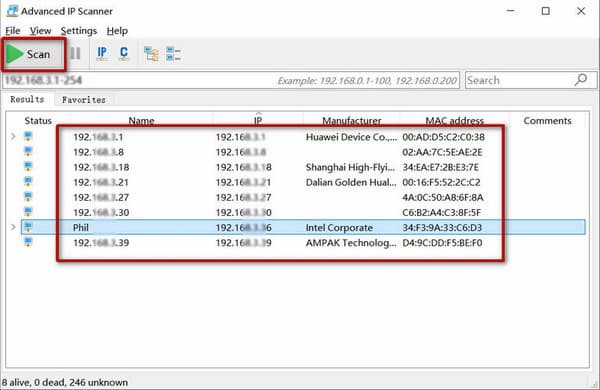Image resolution: width=600 pixels, height=390 pixels.
Task: Click the C class subnet icon
Action: (124, 54)
